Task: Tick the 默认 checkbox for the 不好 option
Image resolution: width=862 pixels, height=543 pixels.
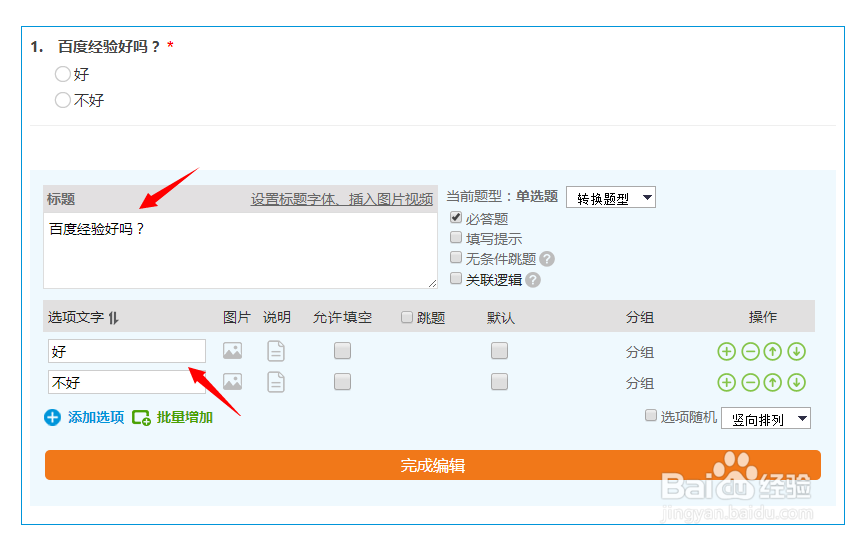Action: click(499, 381)
